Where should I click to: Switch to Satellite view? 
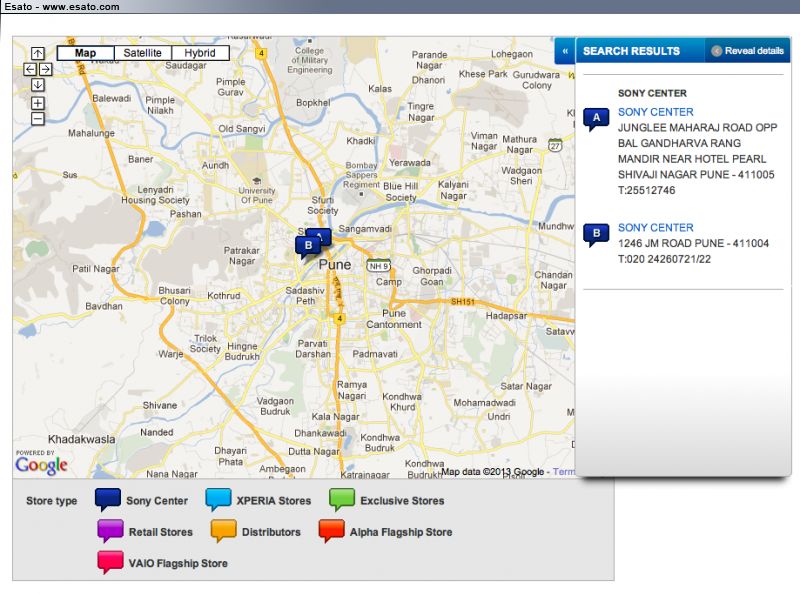[142, 53]
